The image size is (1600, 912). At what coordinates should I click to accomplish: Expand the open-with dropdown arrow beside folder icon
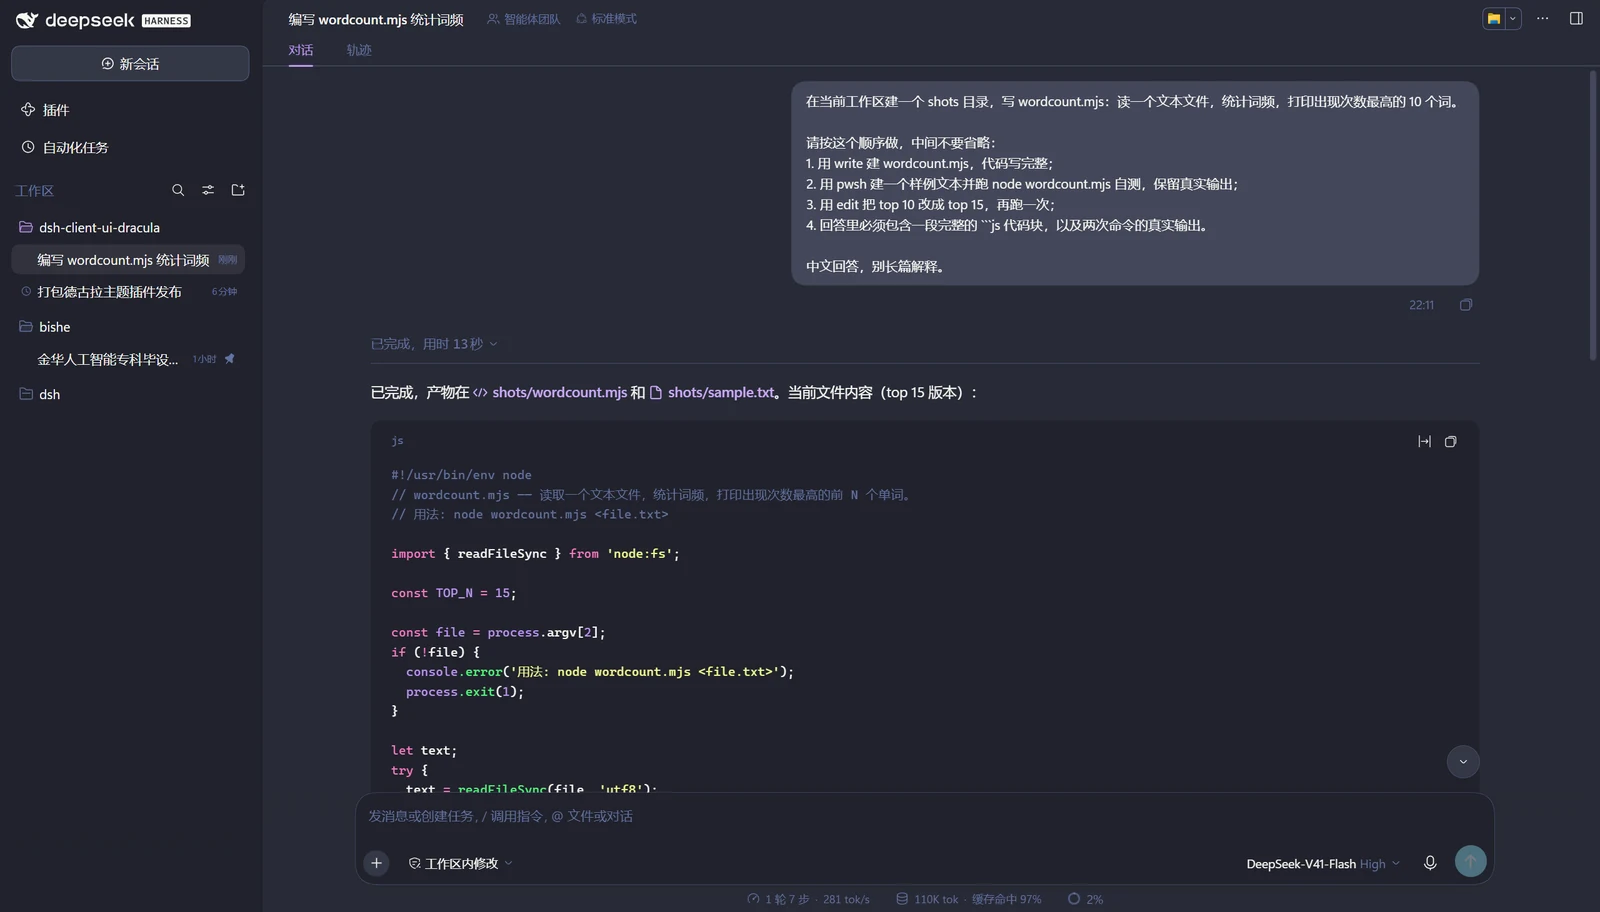[x=1513, y=18]
